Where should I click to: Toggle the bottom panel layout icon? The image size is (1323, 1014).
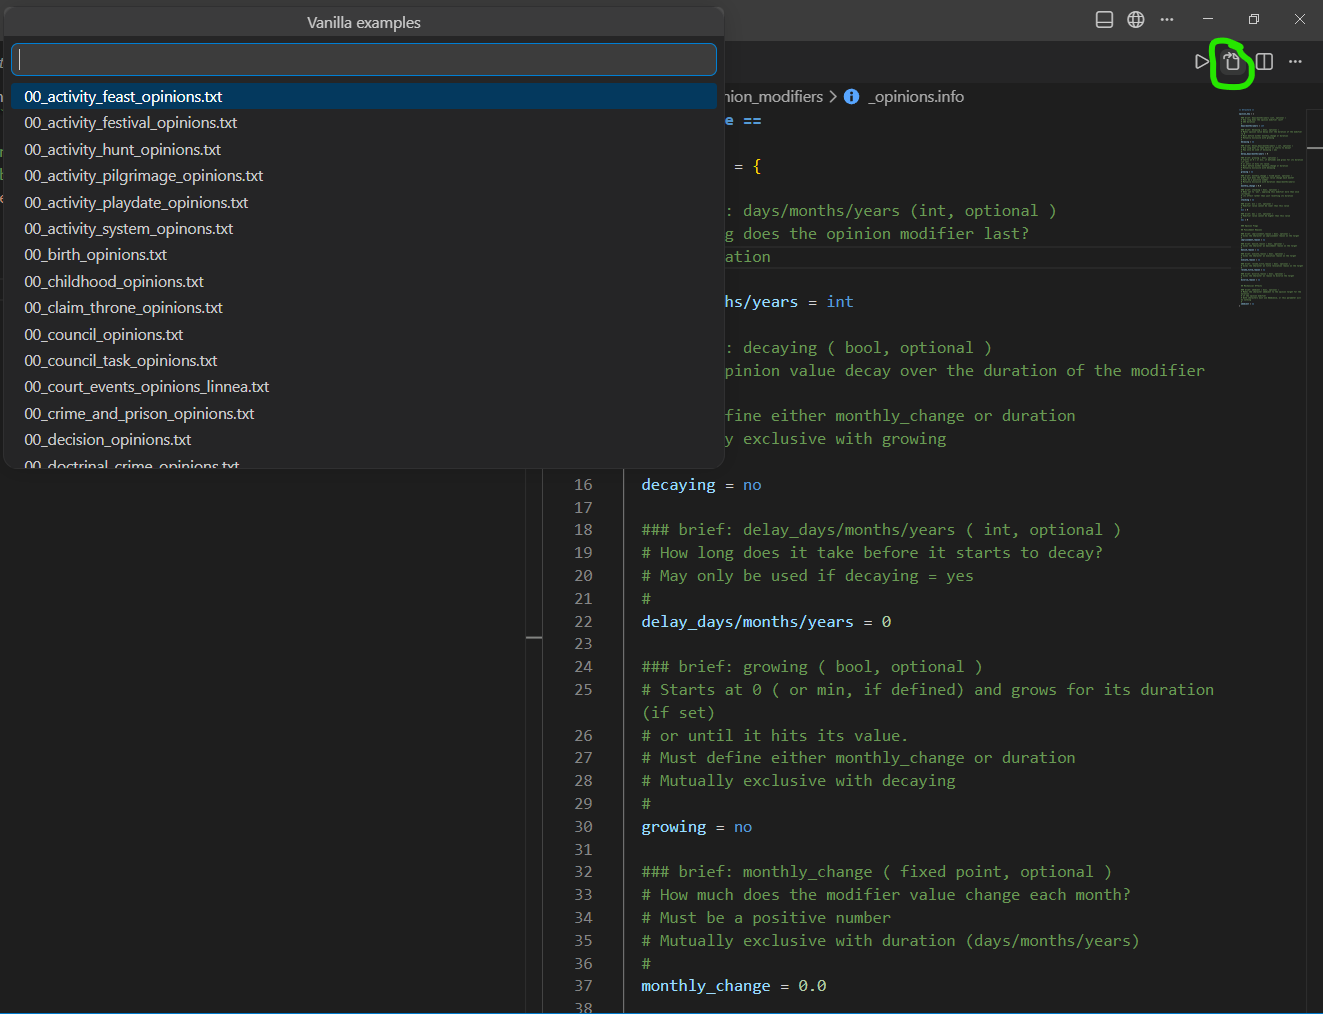1104,20
